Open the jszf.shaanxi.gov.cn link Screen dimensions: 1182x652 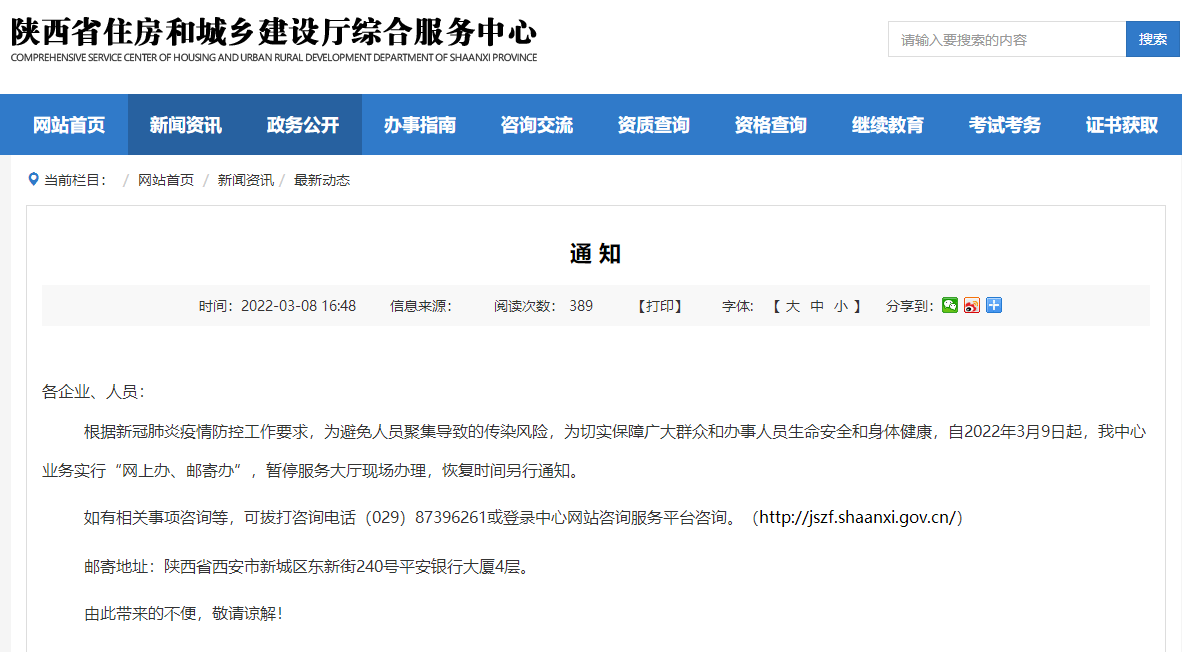pyautogui.click(x=859, y=517)
